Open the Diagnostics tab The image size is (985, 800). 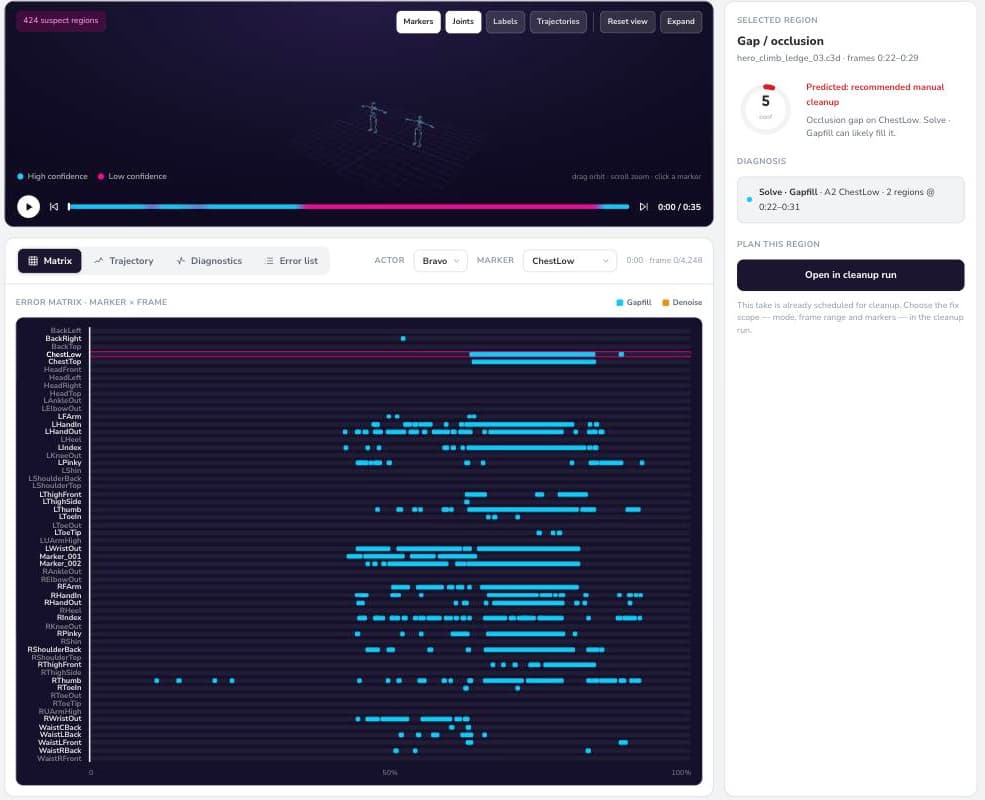tap(209, 261)
